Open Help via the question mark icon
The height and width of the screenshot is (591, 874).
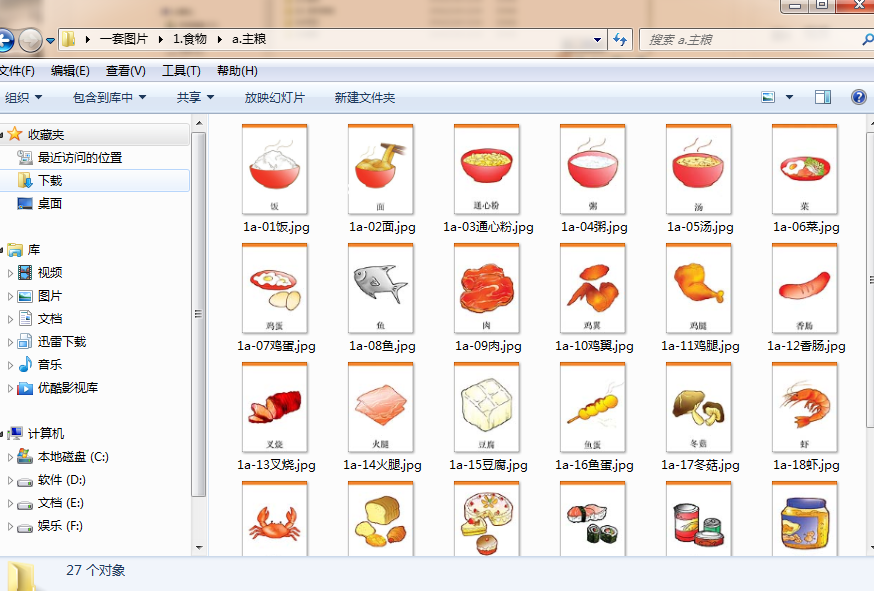coord(858,96)
